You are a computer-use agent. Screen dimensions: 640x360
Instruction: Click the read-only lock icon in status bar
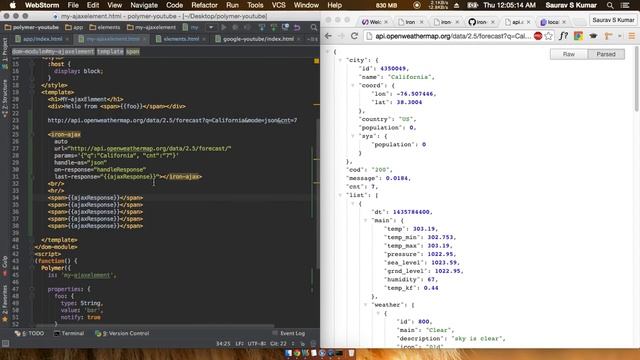[x=303, y=344]
